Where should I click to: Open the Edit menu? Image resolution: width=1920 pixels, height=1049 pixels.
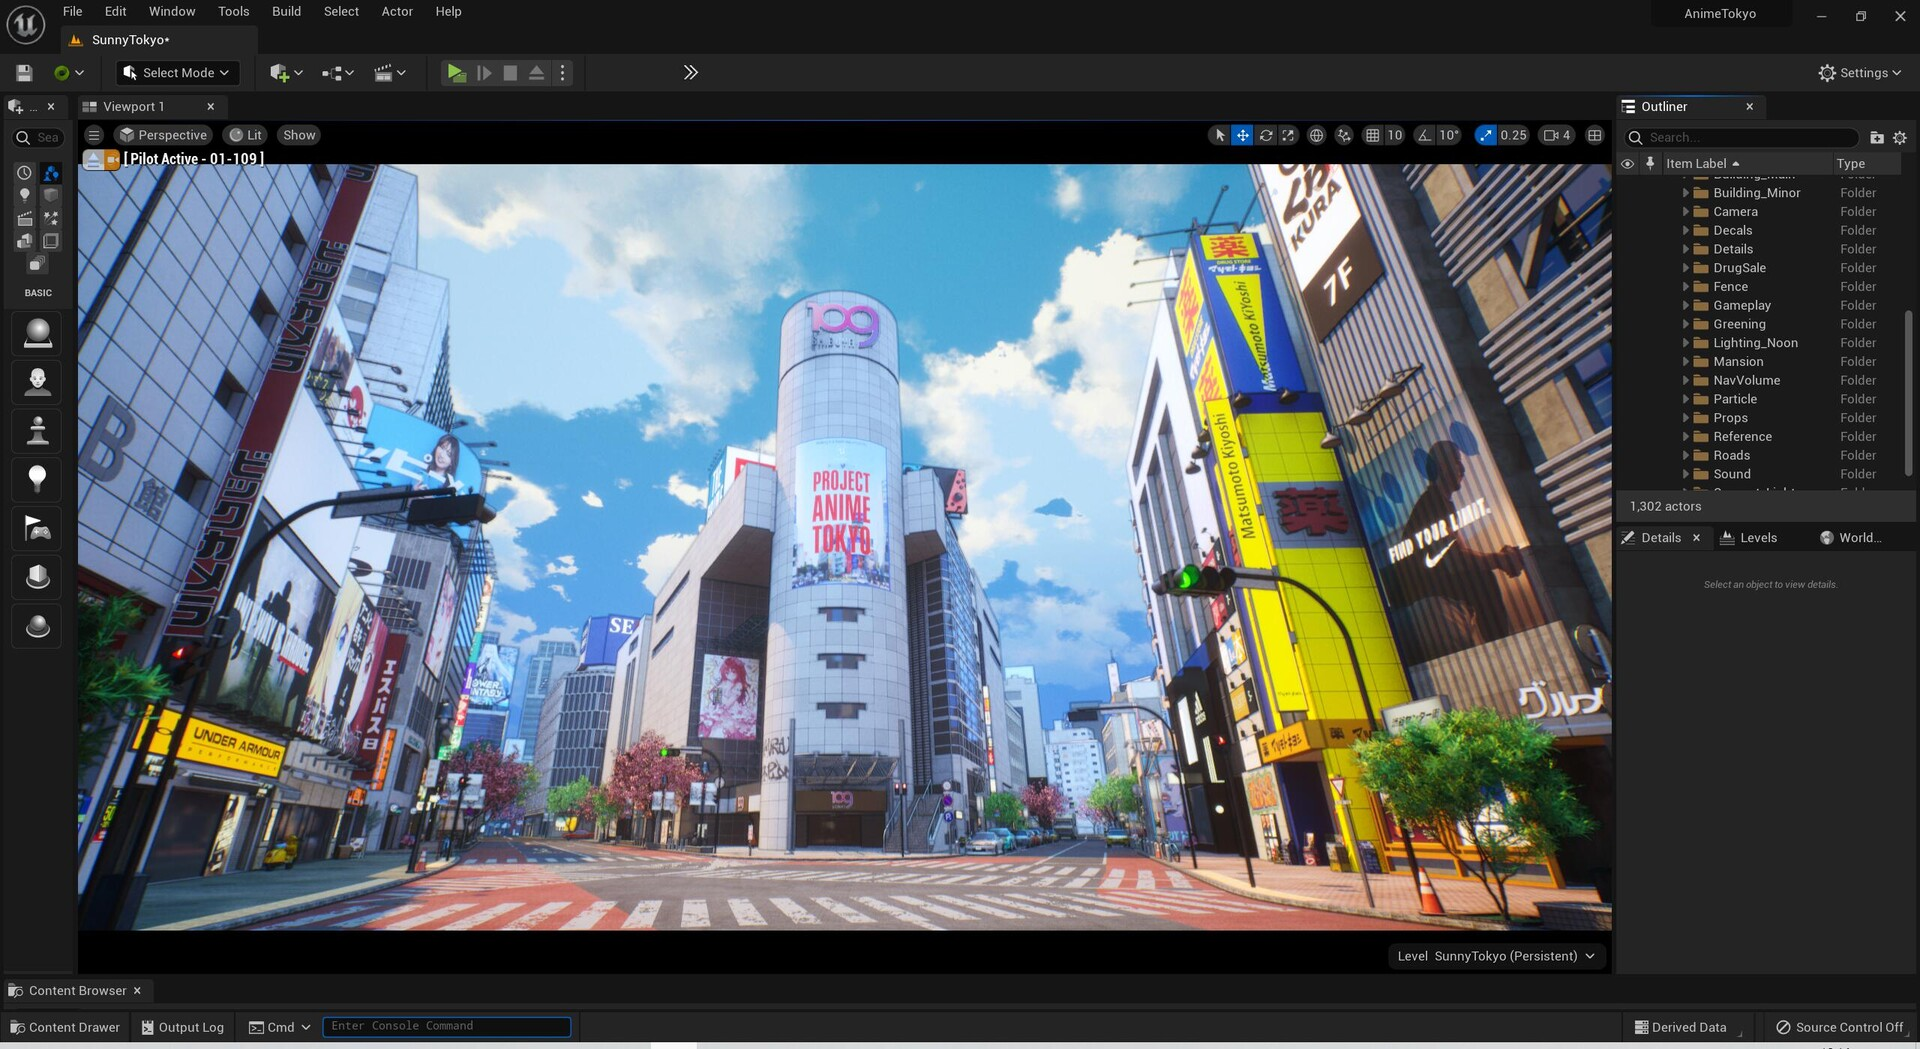[x=116, y=12]
